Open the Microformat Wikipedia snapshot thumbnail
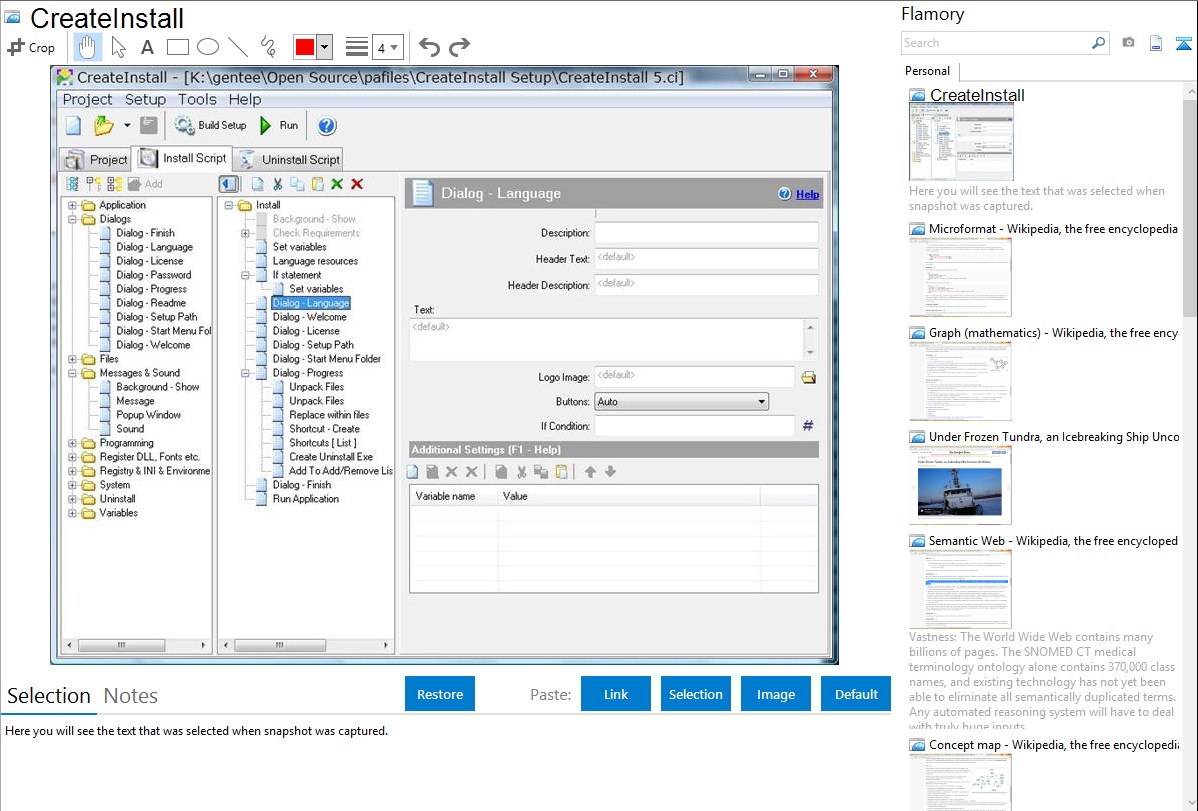This screenshot has height=811, width=1198. pyautogui.click(x=960, y=277)
